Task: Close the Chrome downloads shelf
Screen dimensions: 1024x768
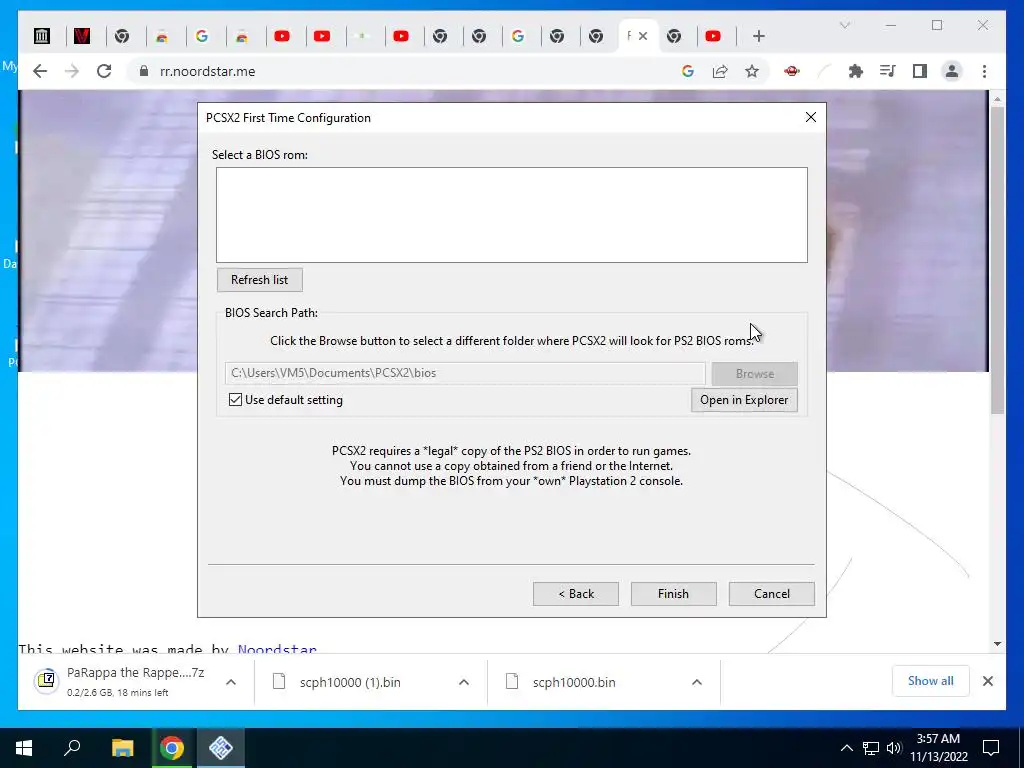Action: click(987, 681)
